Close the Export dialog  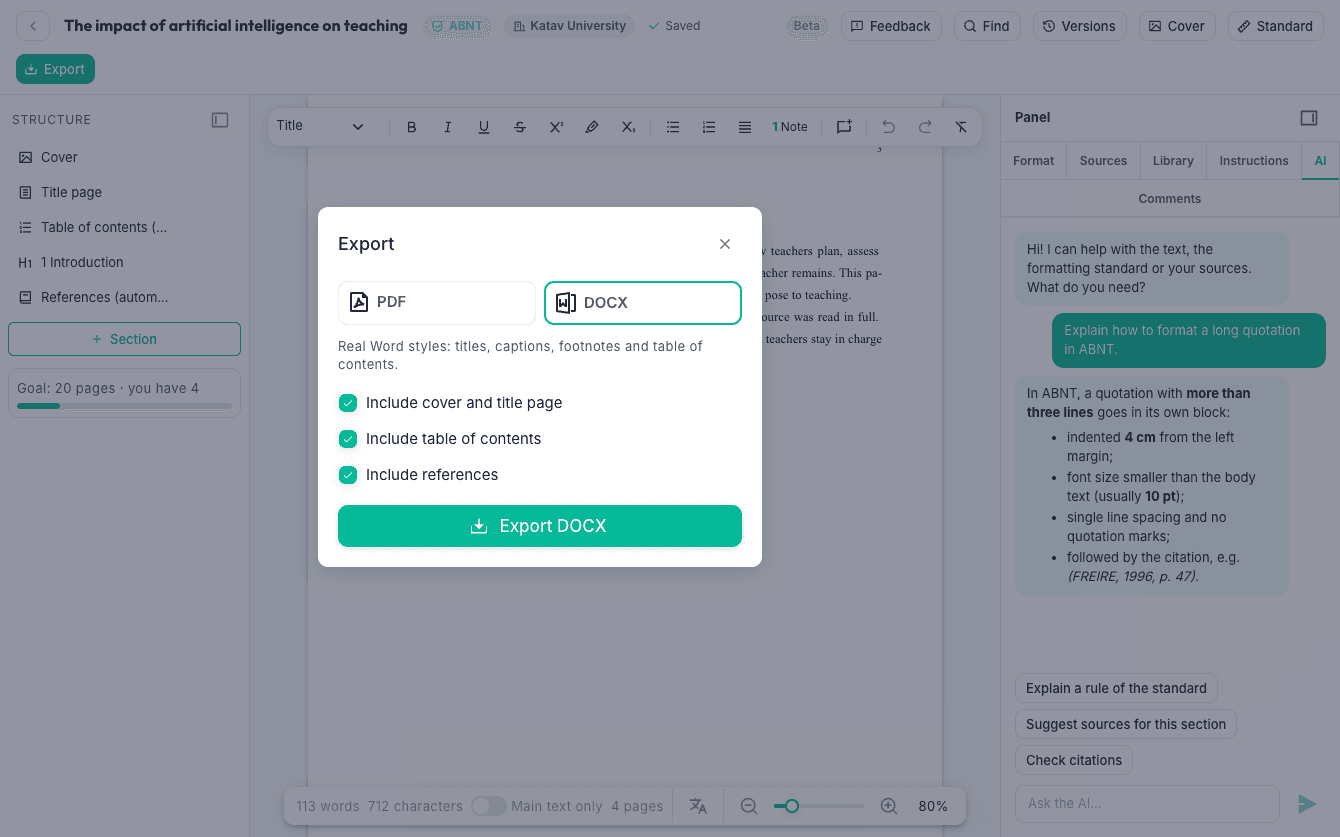725,244
